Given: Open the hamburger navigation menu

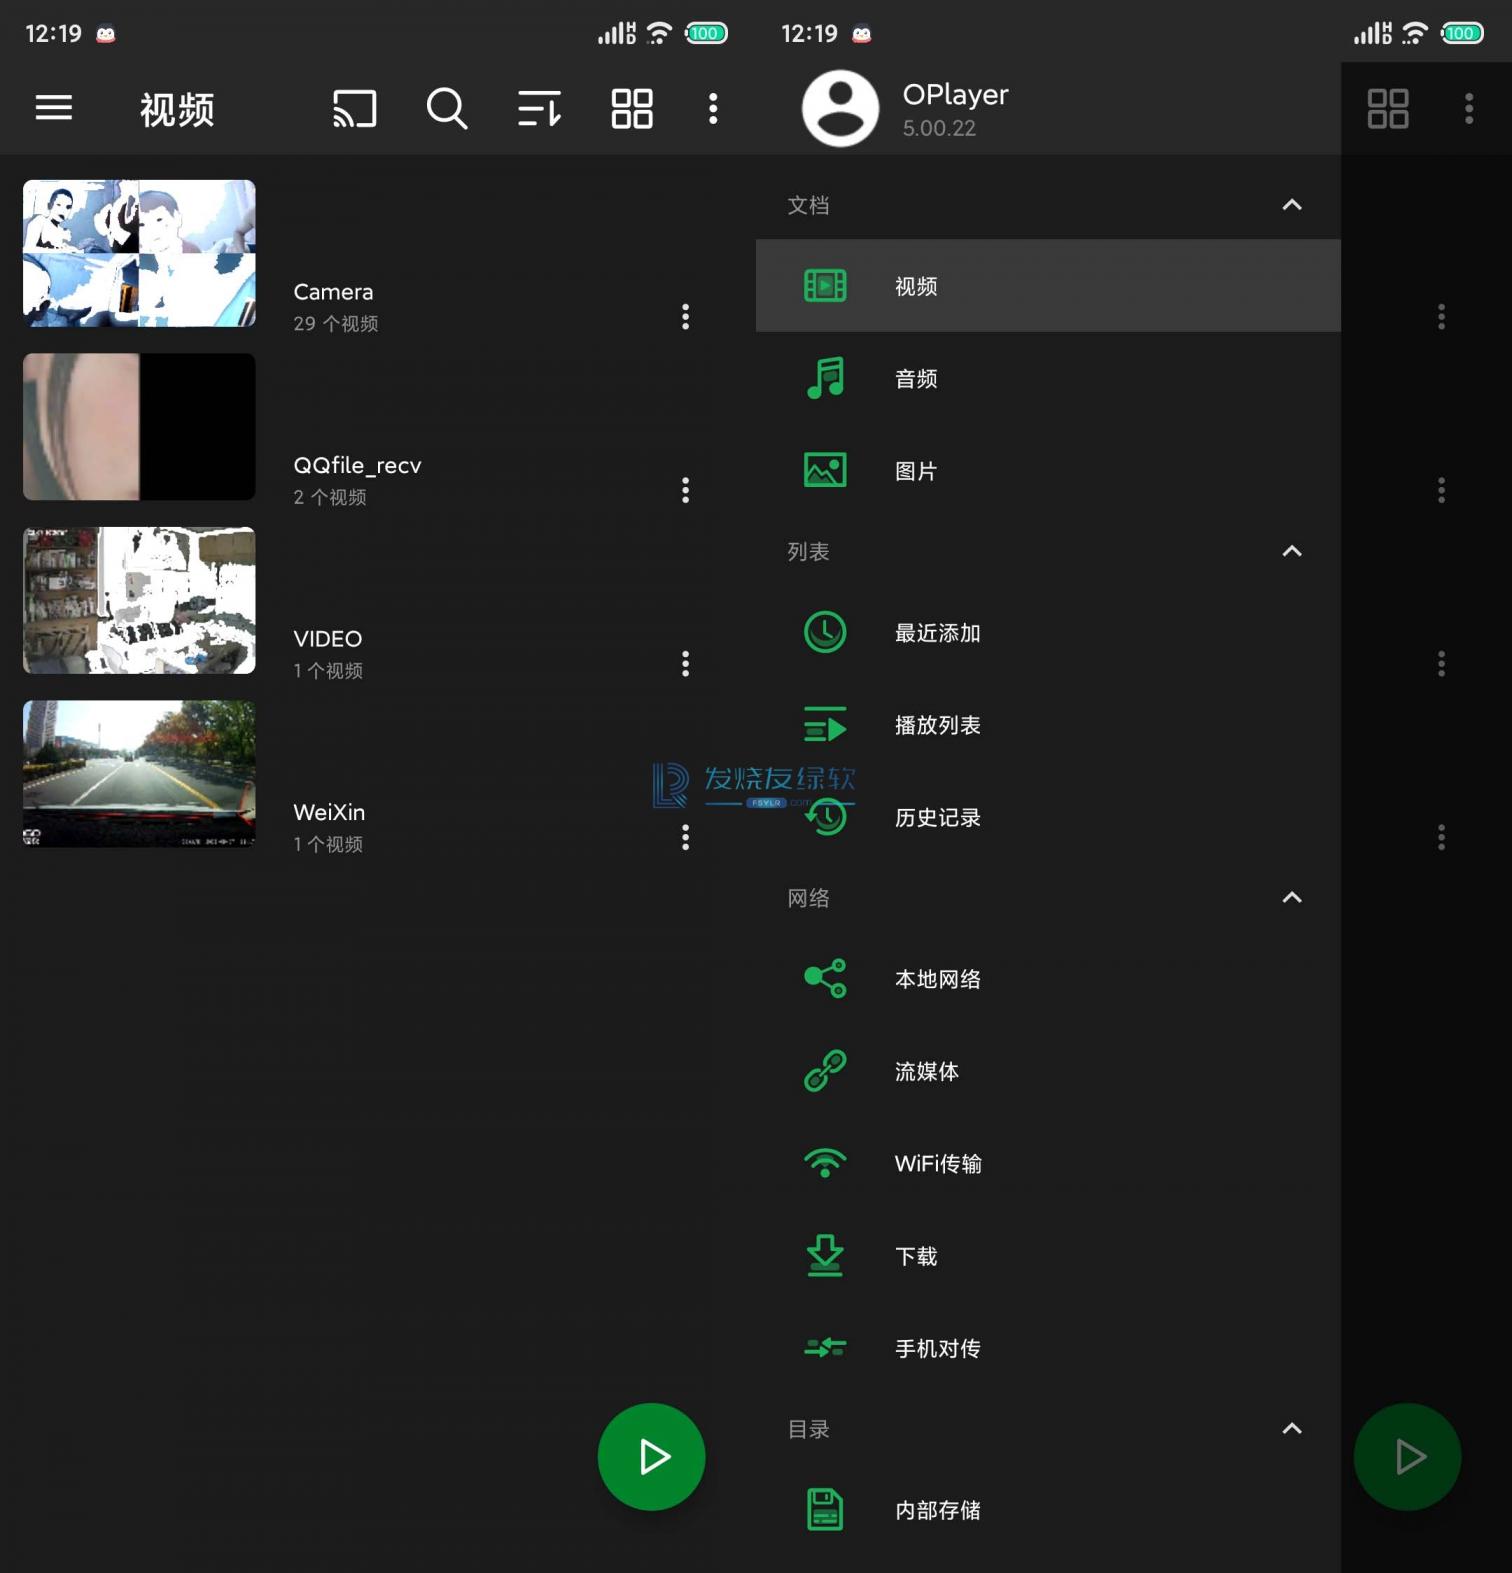Looking at the screenshot, I should (x=54, y=108).
